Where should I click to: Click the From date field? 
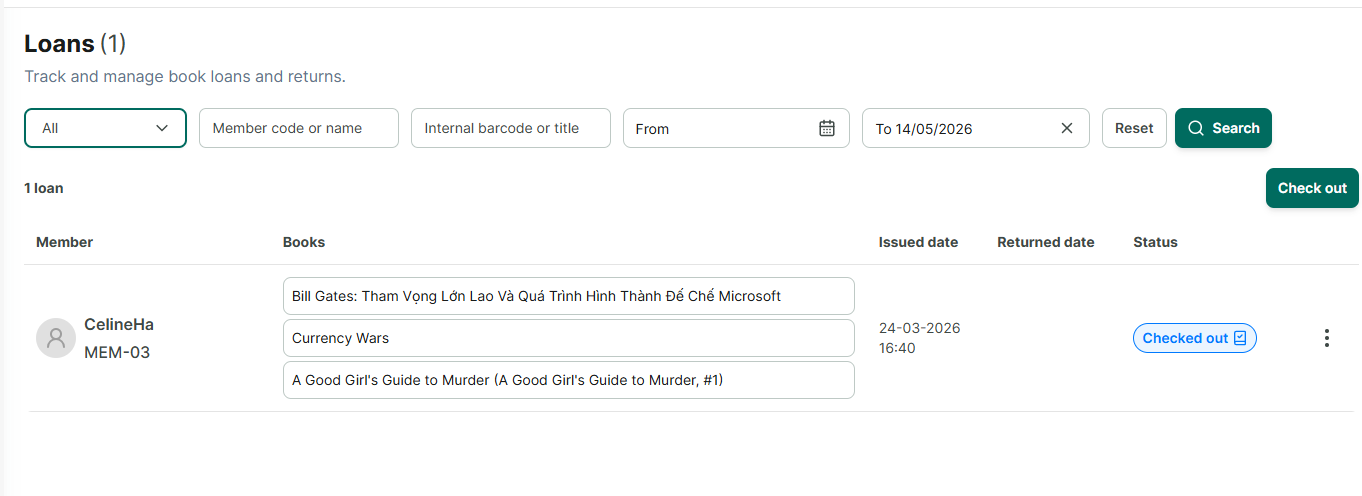pyautogui.click(x=736, y=128)
